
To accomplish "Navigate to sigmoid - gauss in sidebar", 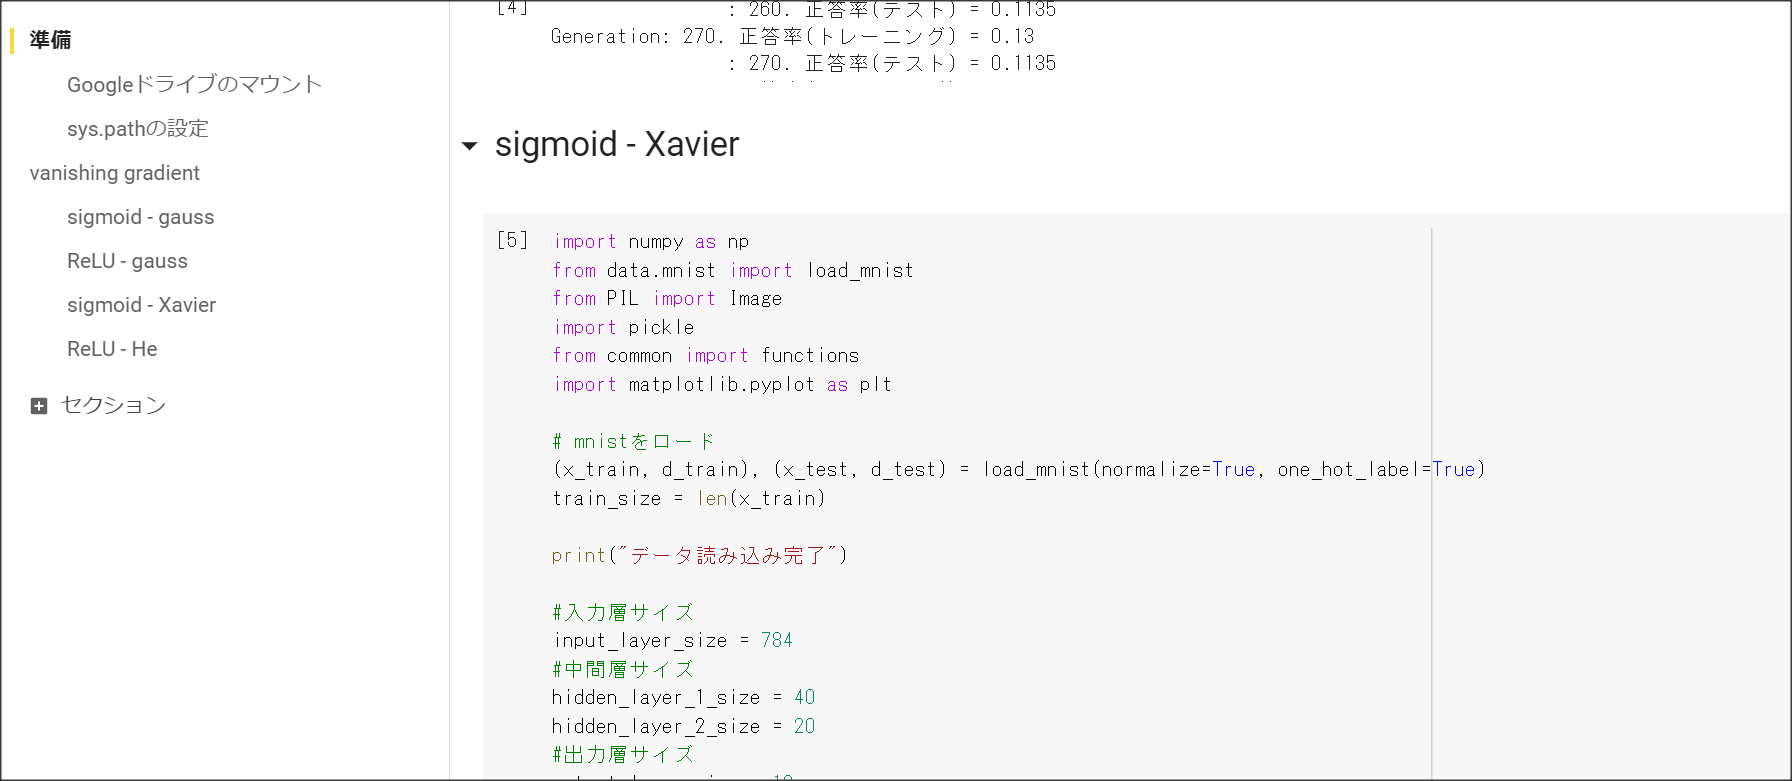I will pos(141,217).
